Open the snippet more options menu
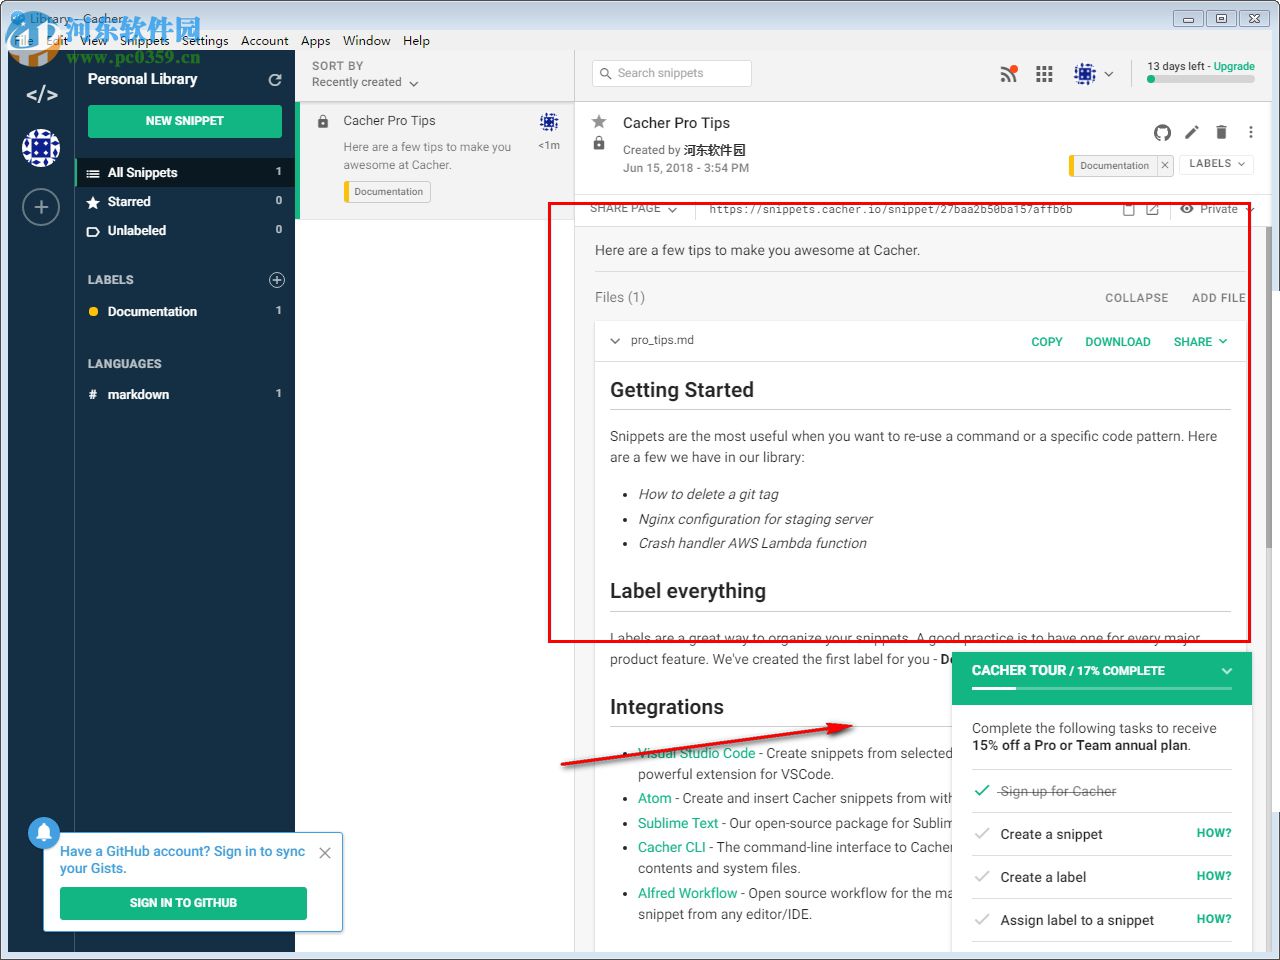 click(1250, 132)
